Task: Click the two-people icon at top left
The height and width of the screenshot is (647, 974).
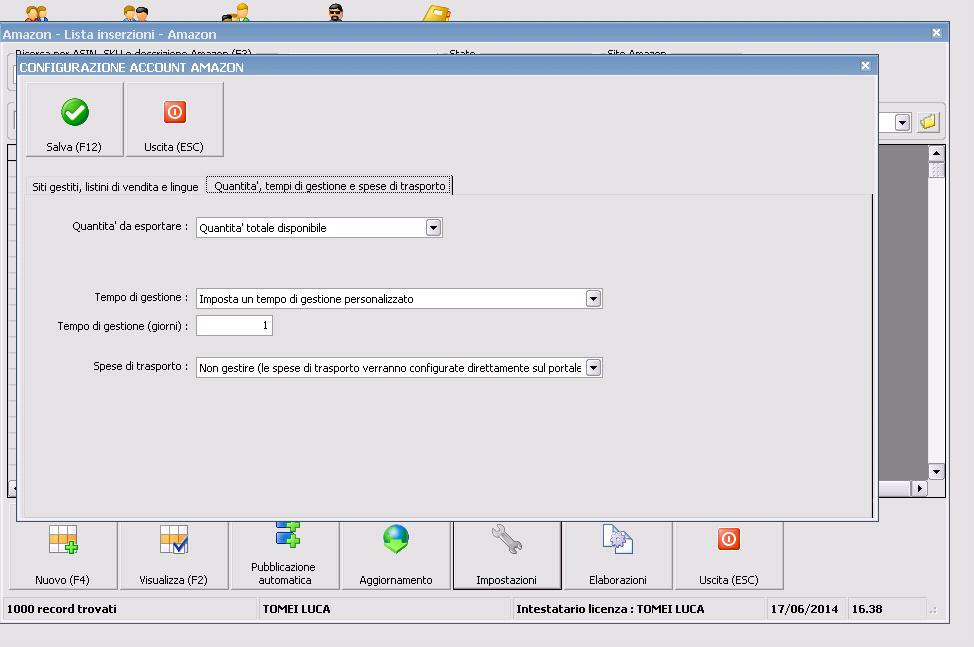Action: point(36,12)
